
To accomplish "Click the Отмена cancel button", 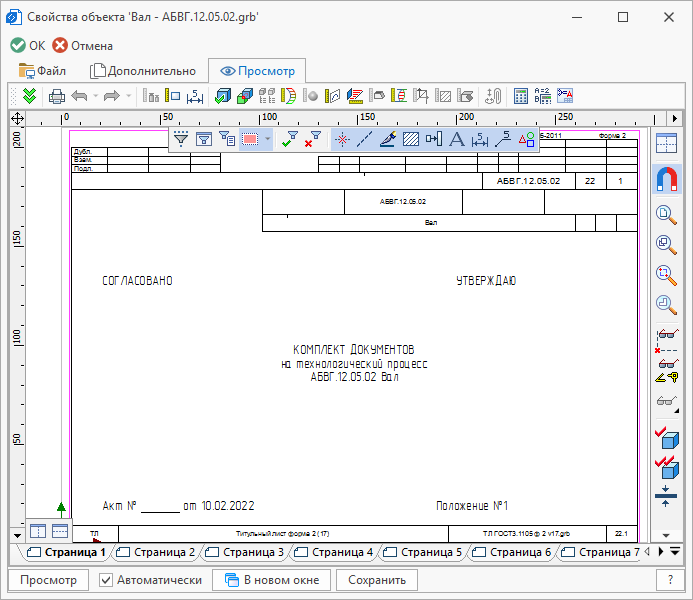I will (82, 46).
